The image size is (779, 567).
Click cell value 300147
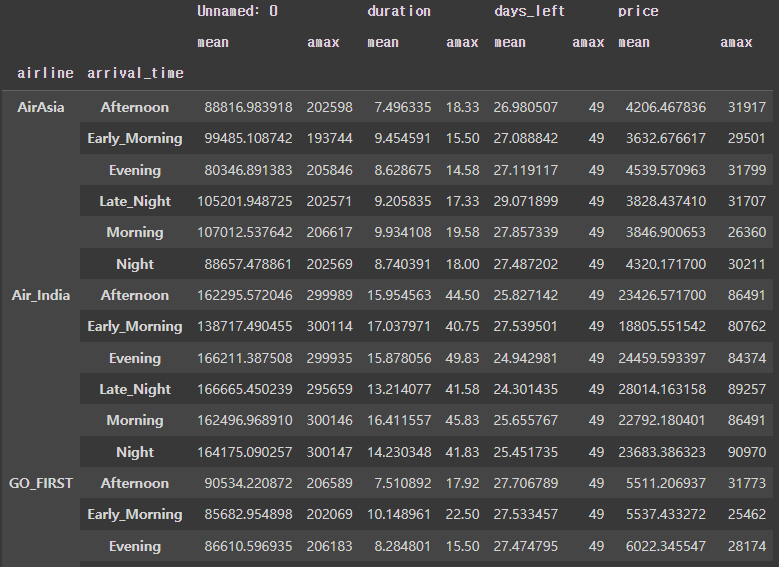[x=329, y=452]
